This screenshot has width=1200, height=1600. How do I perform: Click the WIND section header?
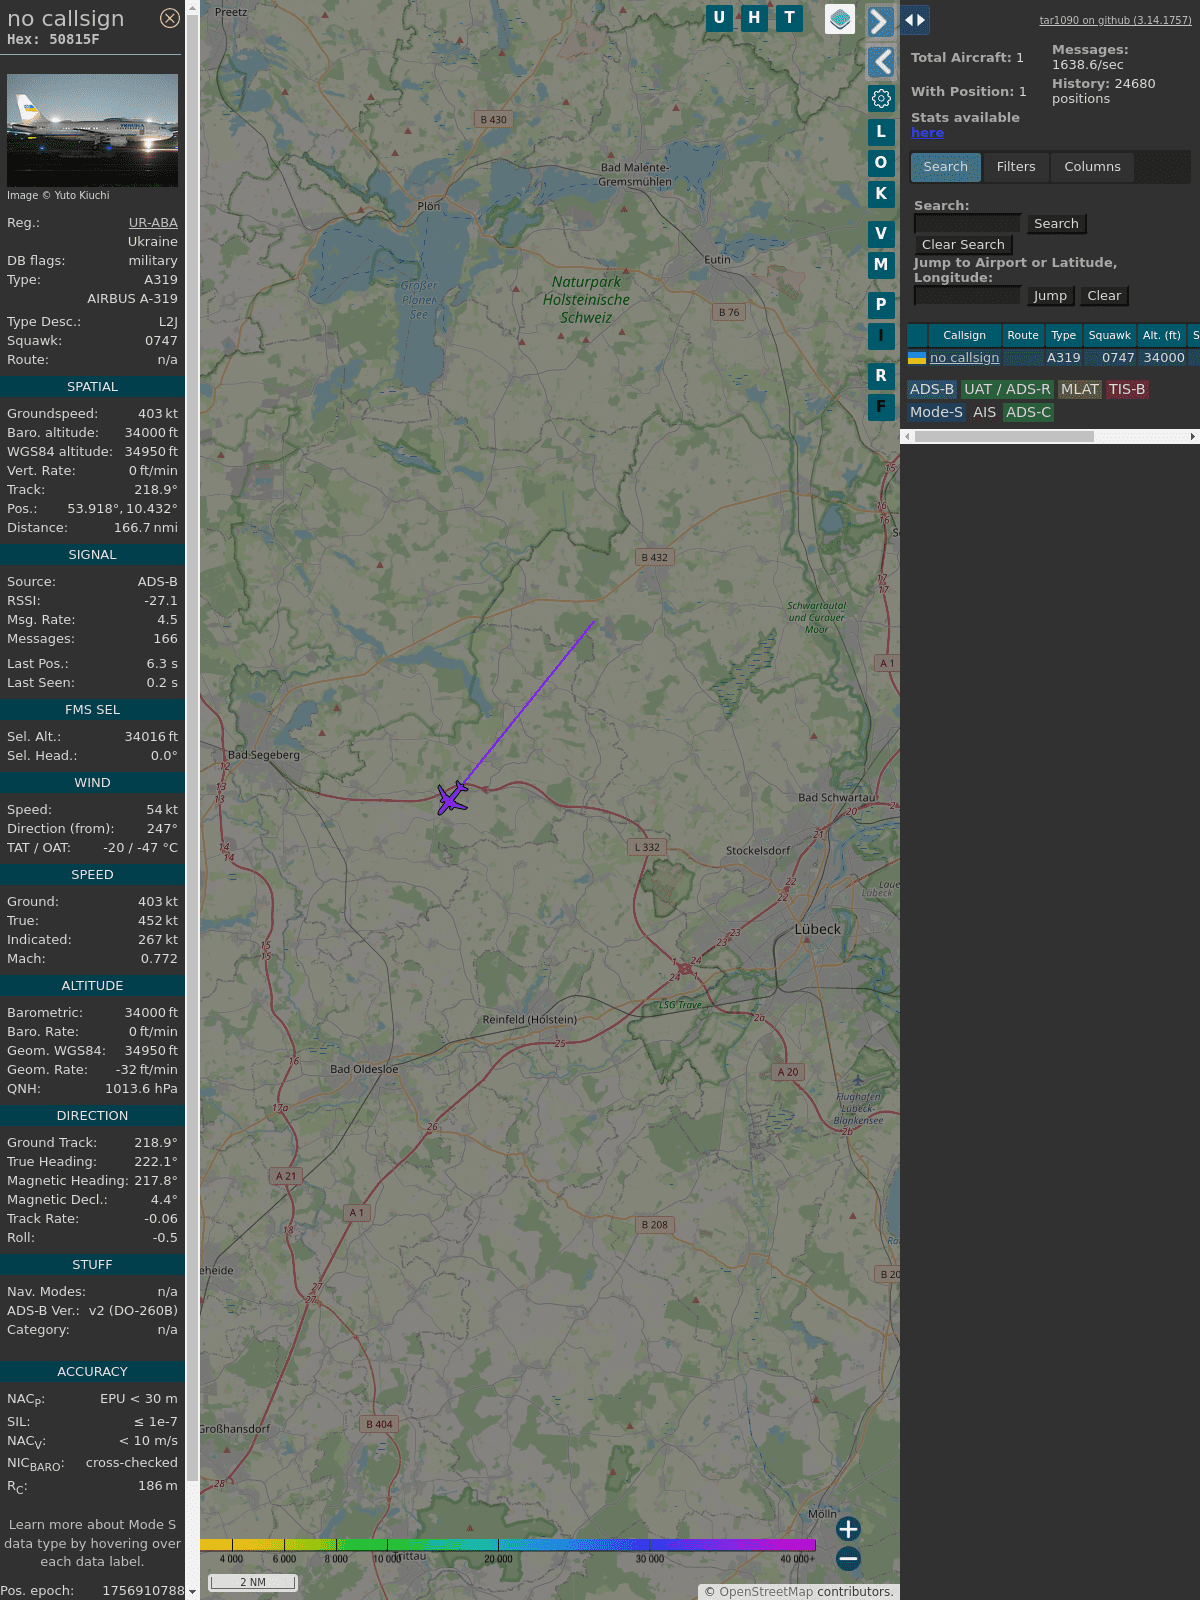pyautogui.click(x=92, y=783)
